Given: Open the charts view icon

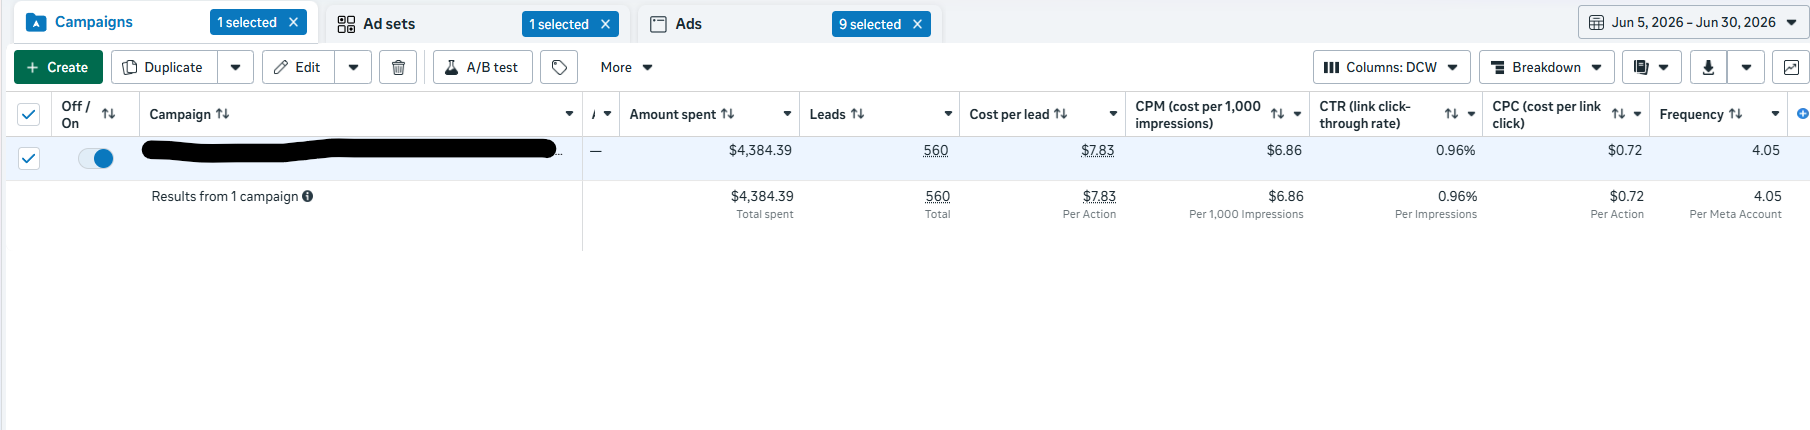Looking at the screenshot, I should pos(1790,67).
